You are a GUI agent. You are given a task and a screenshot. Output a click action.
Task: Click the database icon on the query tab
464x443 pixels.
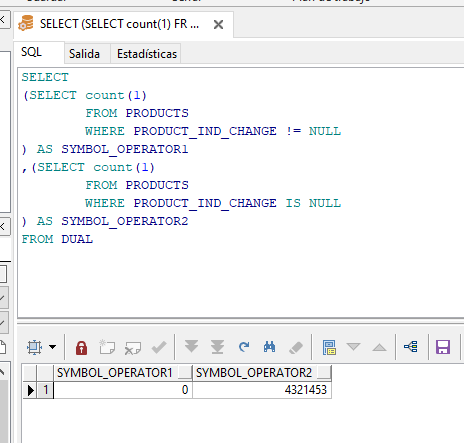point(26,23)
